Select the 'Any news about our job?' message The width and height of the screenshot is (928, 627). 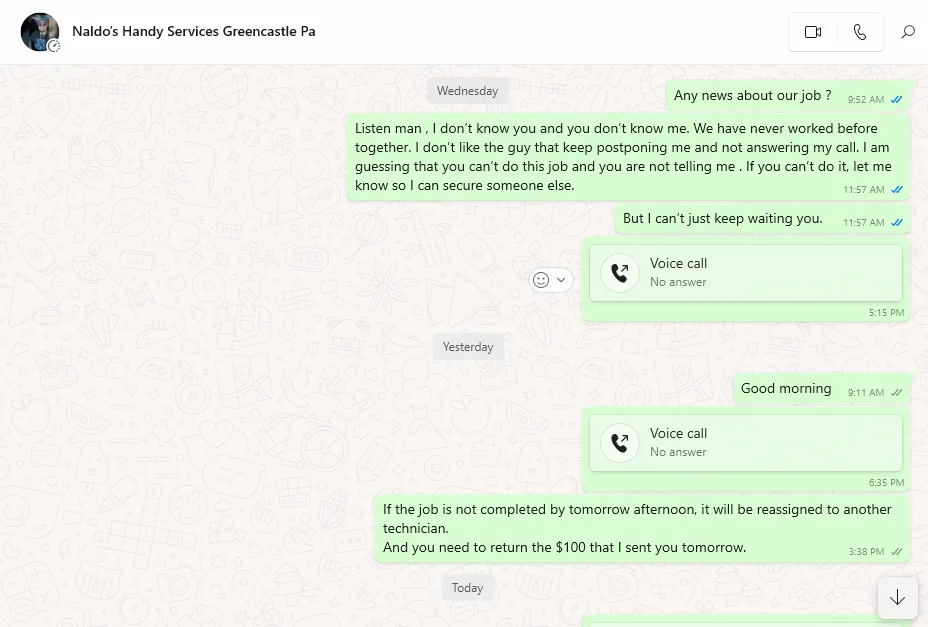coord(752,95)
